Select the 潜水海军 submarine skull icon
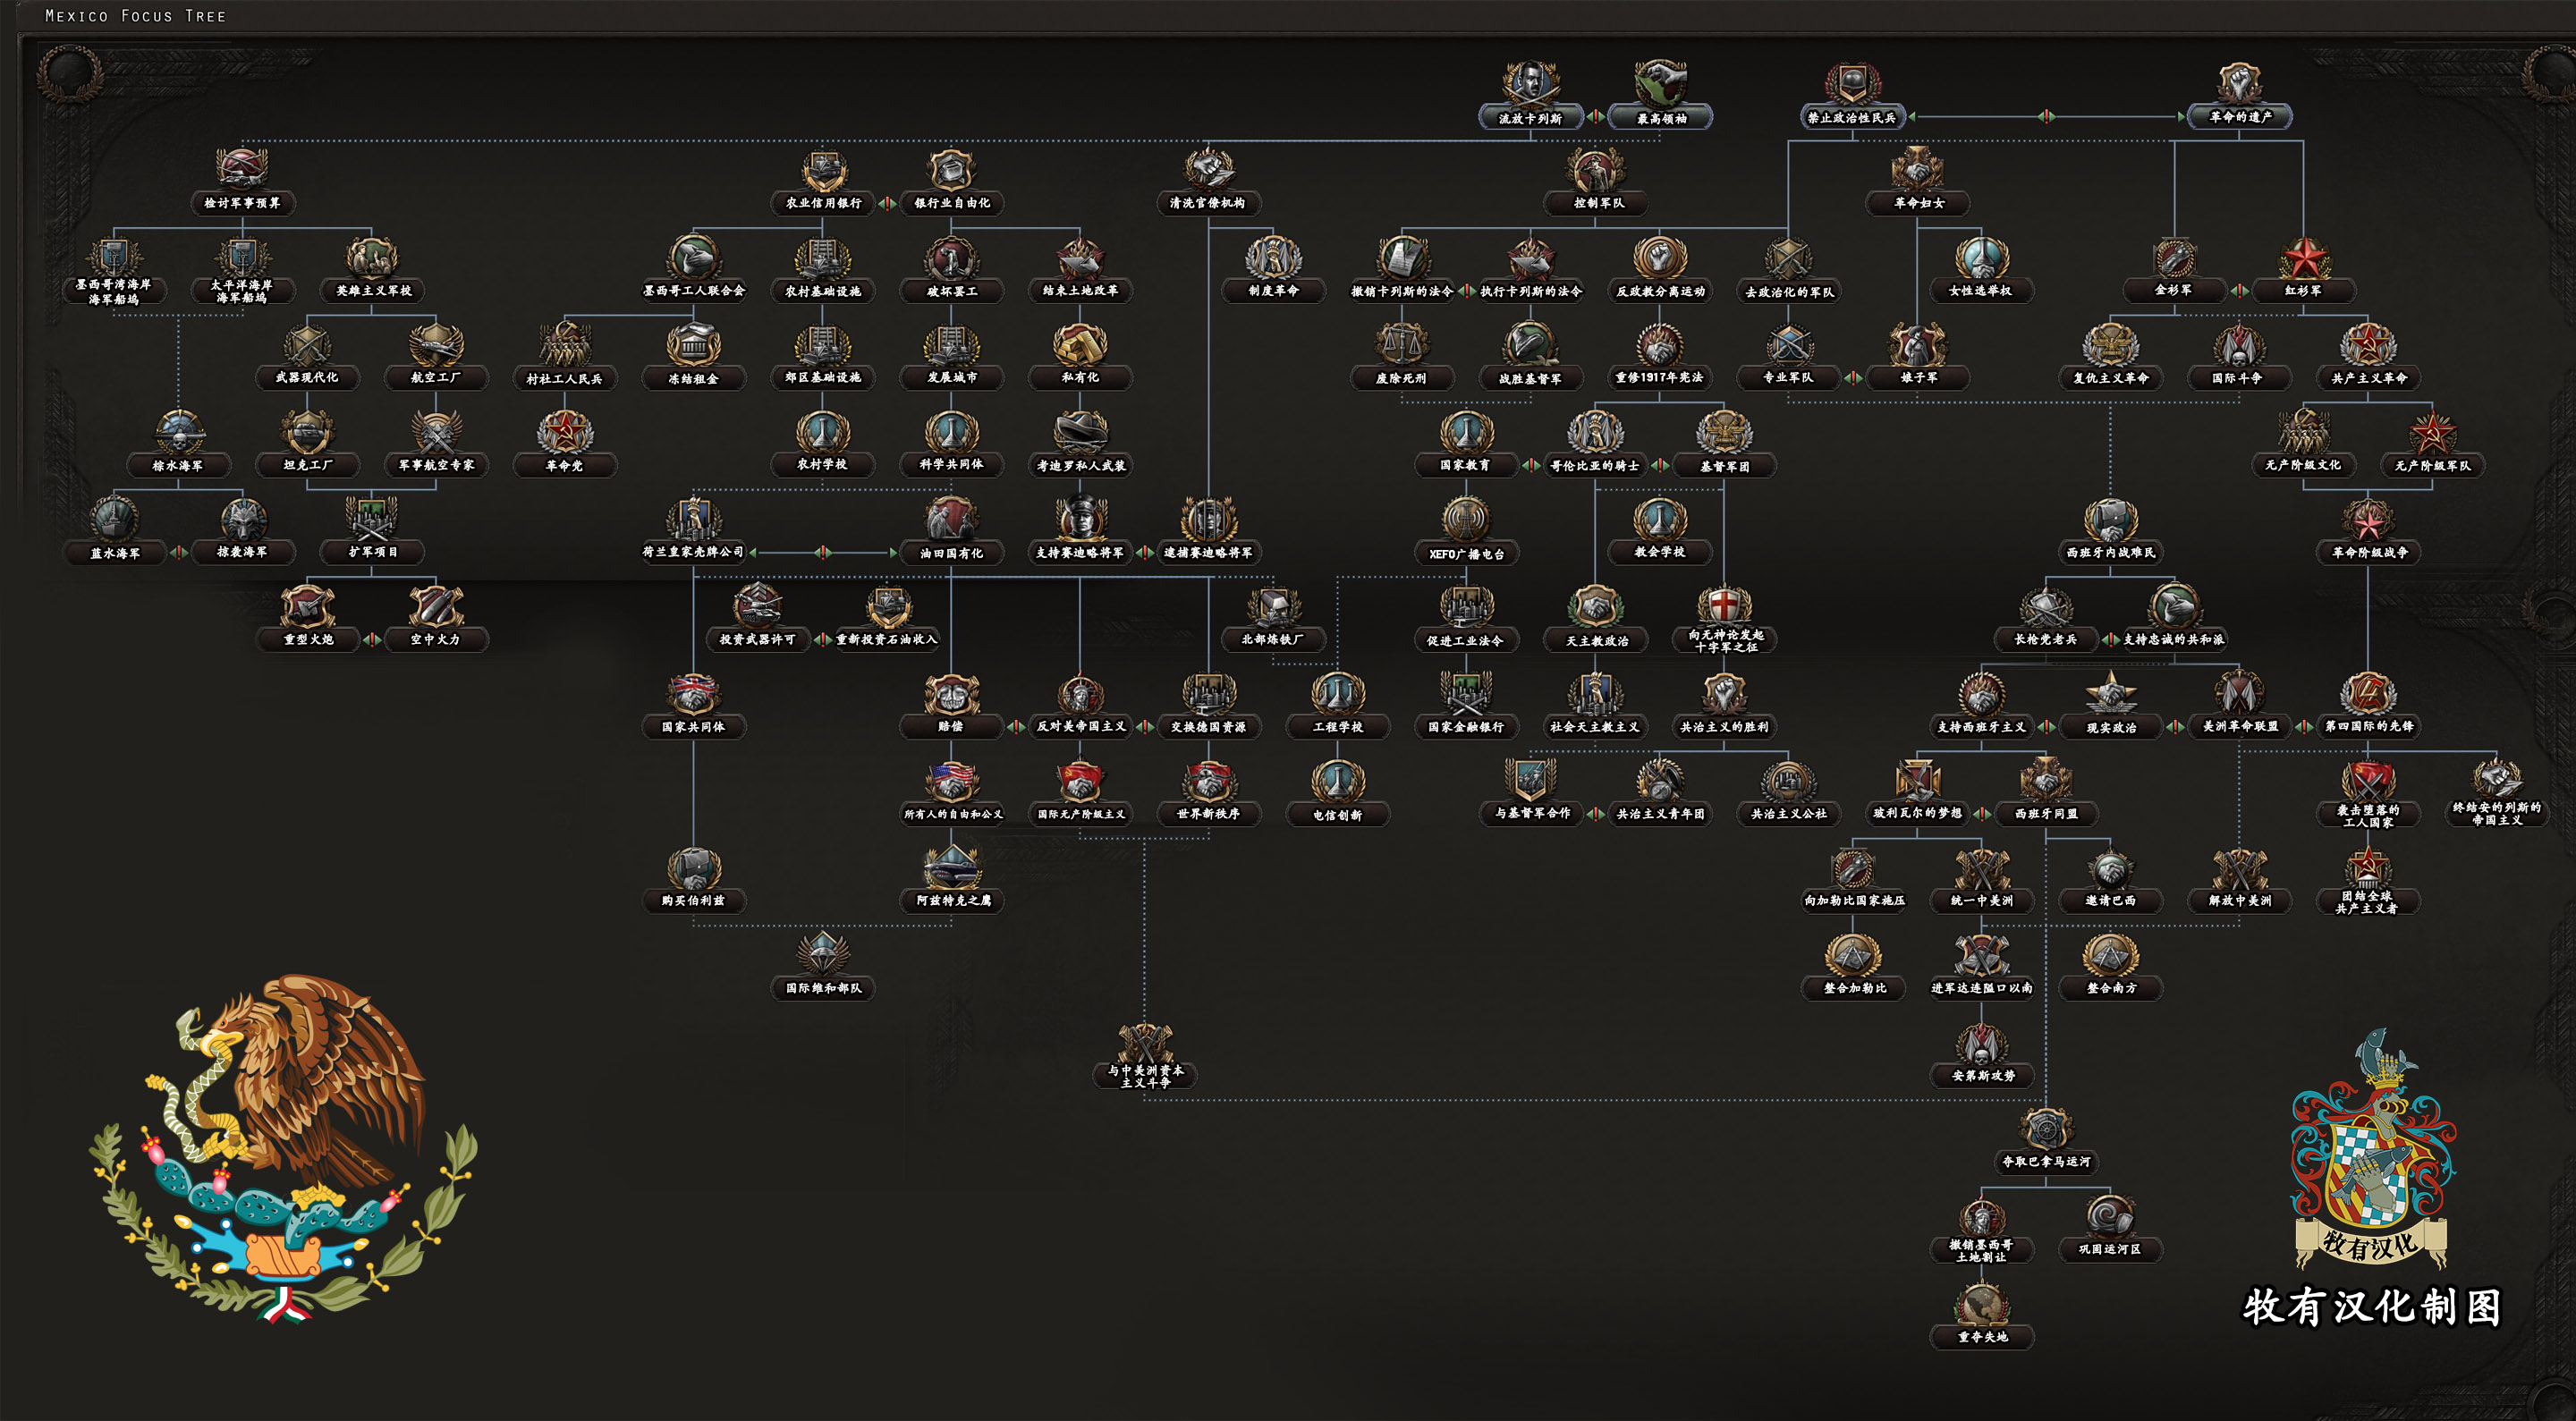 [x=178, y=431]
